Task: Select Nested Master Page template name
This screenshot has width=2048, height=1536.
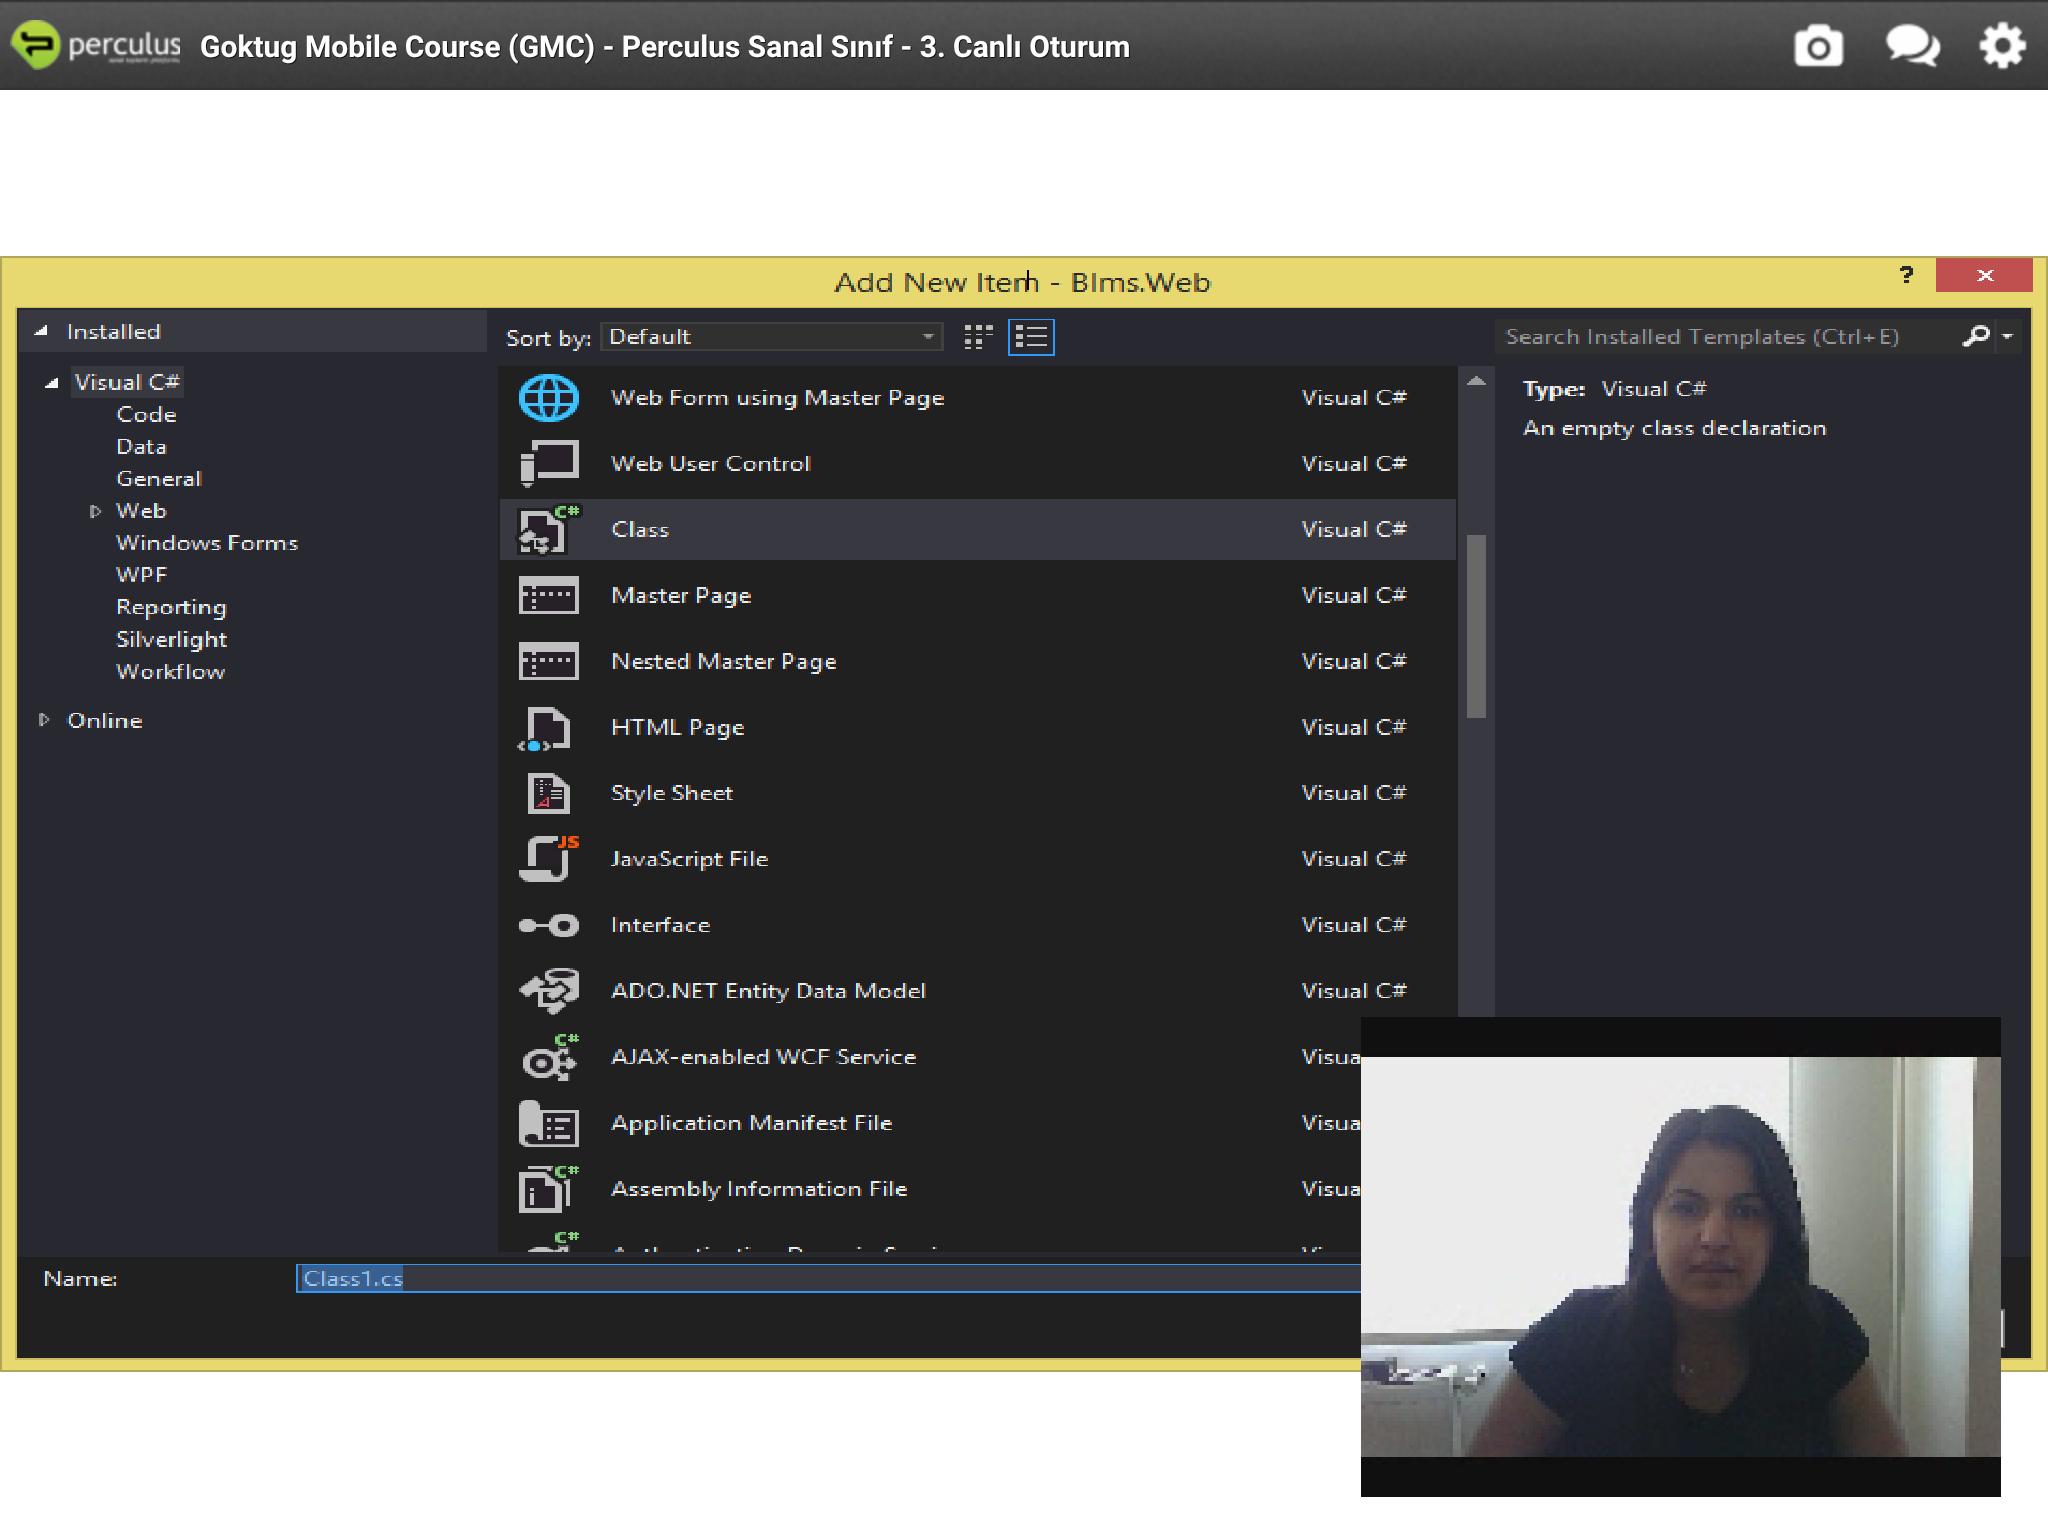Action: (724, 662)
